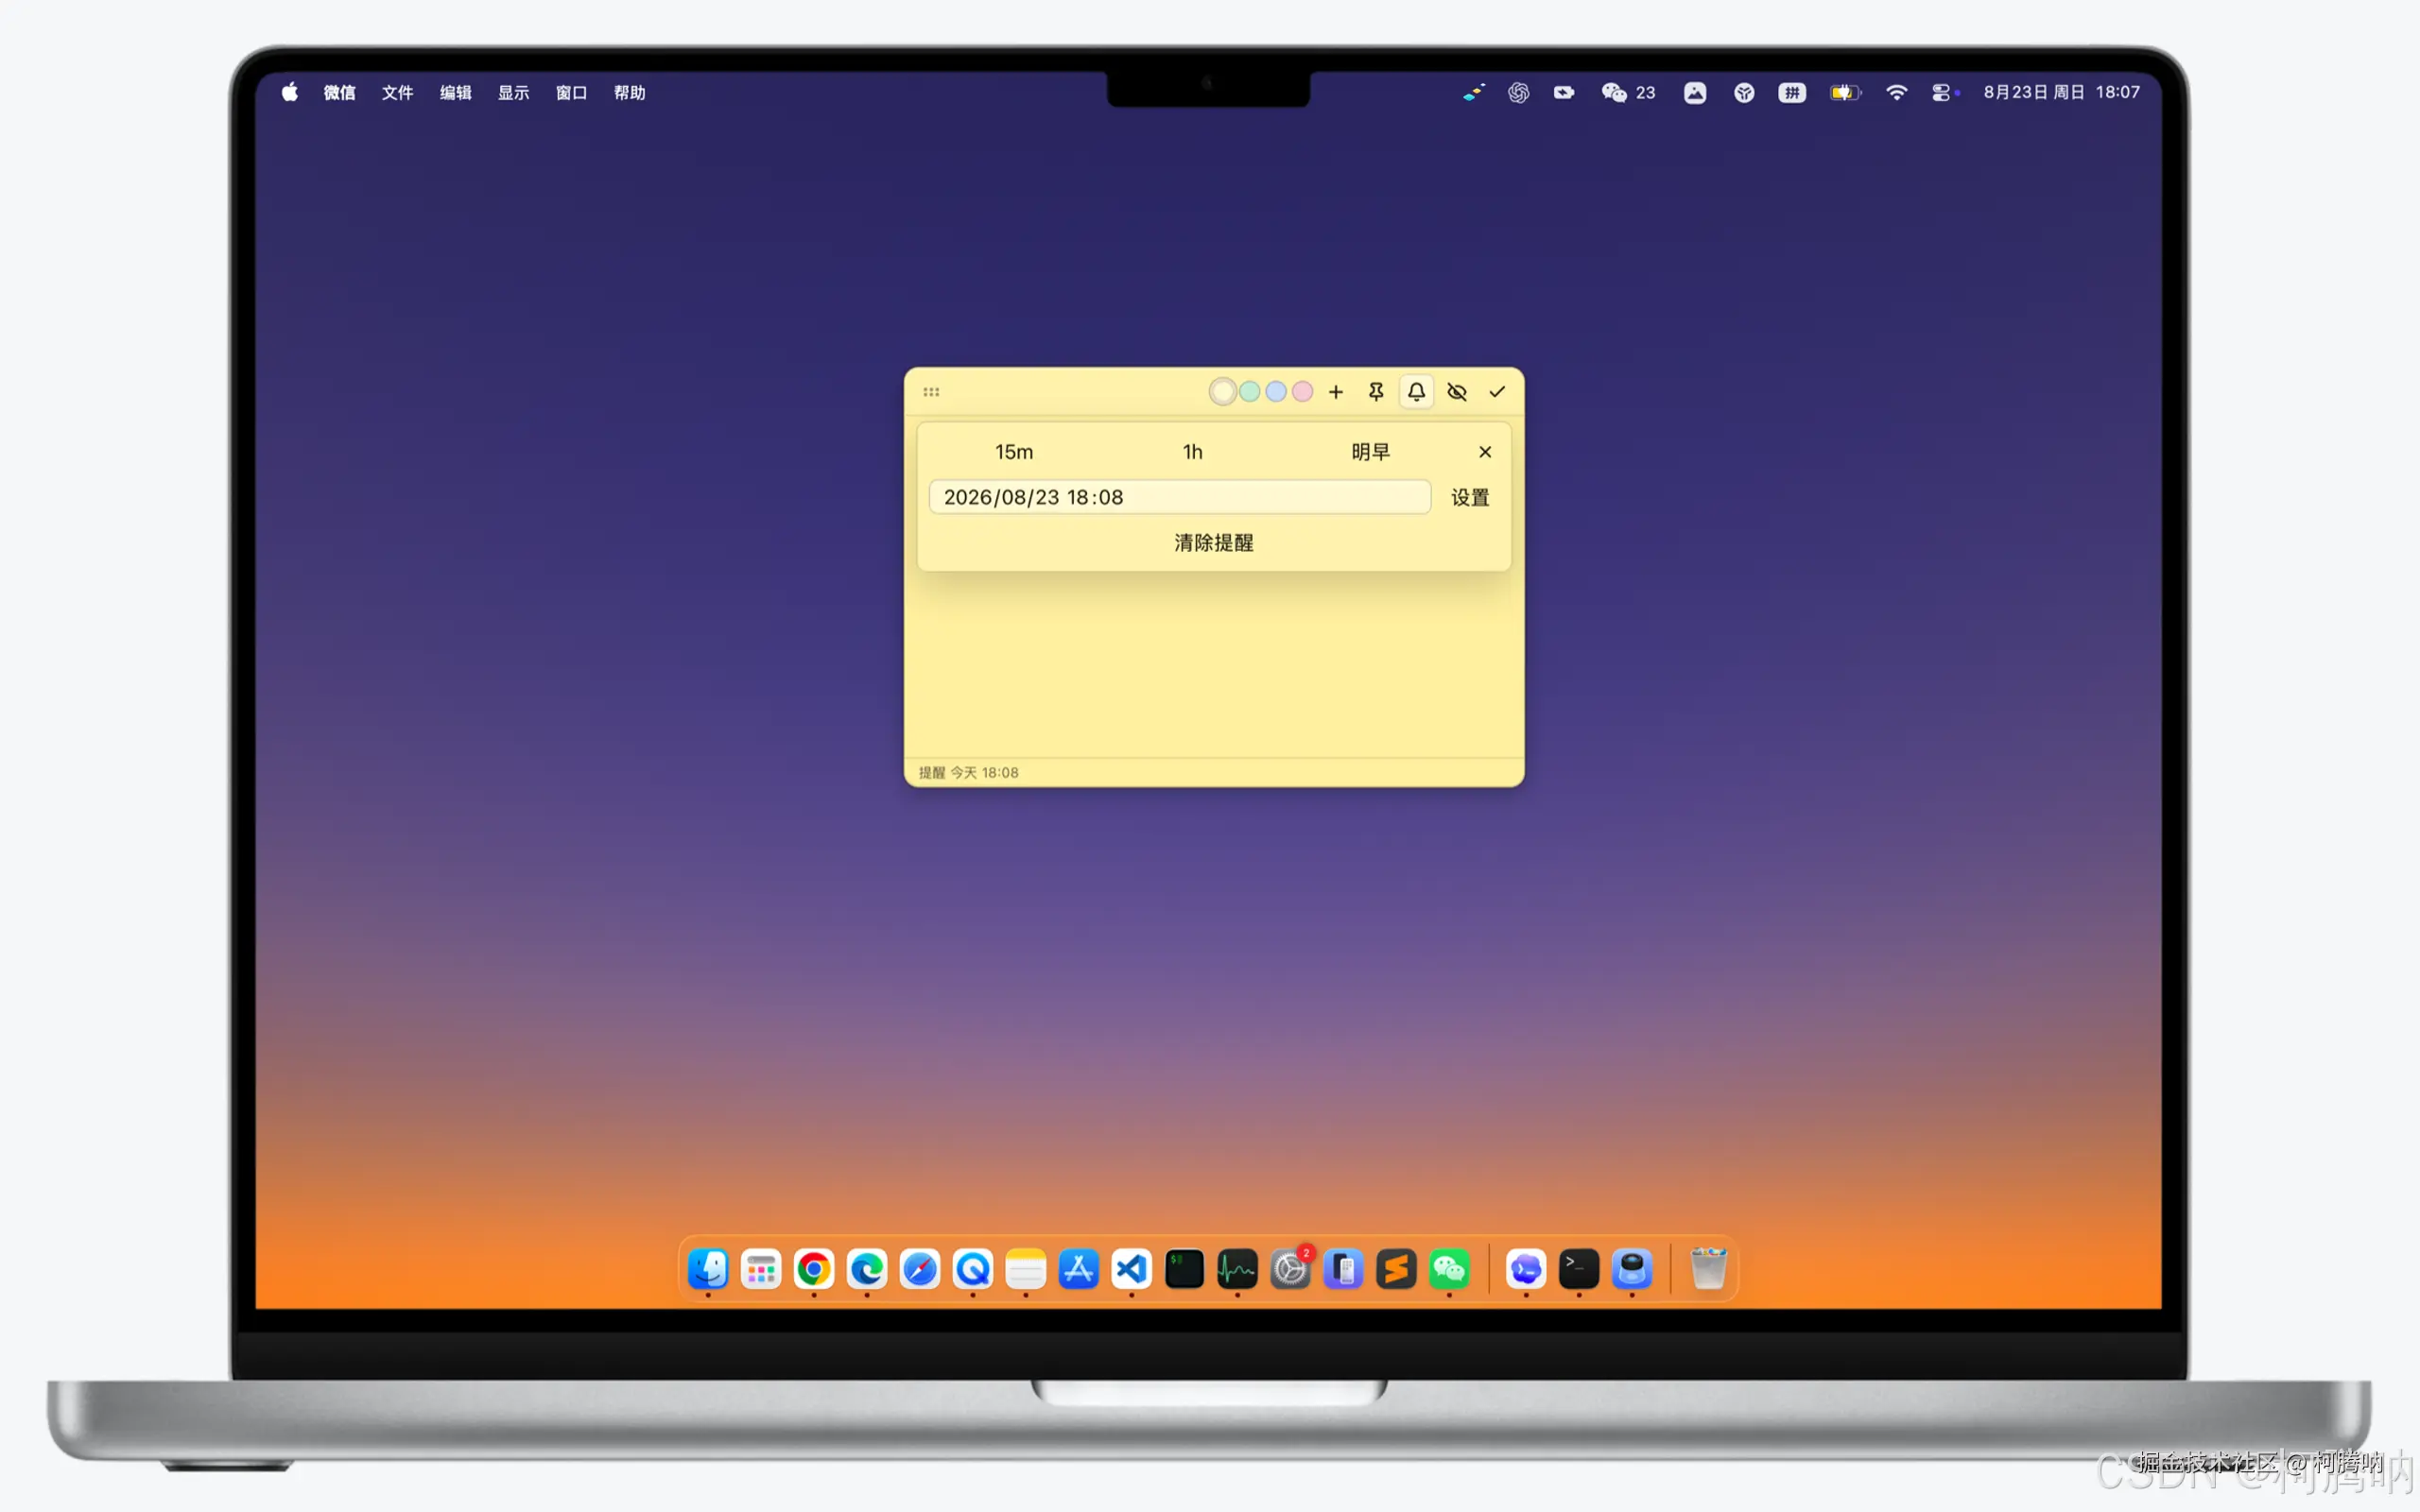Click the date and time 8月23日 周日 18:07

pos(2061,92)
